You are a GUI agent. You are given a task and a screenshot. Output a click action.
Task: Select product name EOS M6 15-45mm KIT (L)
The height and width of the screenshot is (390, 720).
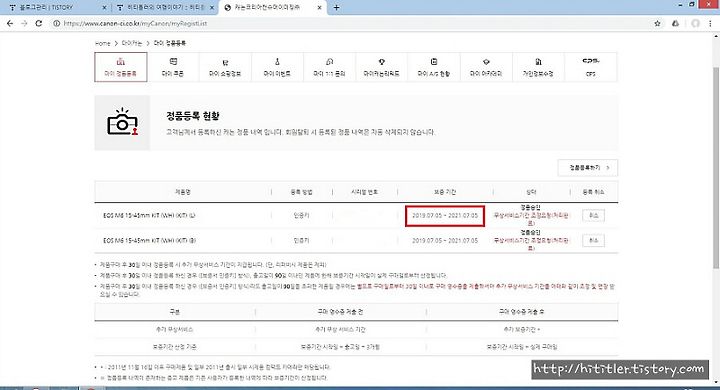[x=149, y=215]
